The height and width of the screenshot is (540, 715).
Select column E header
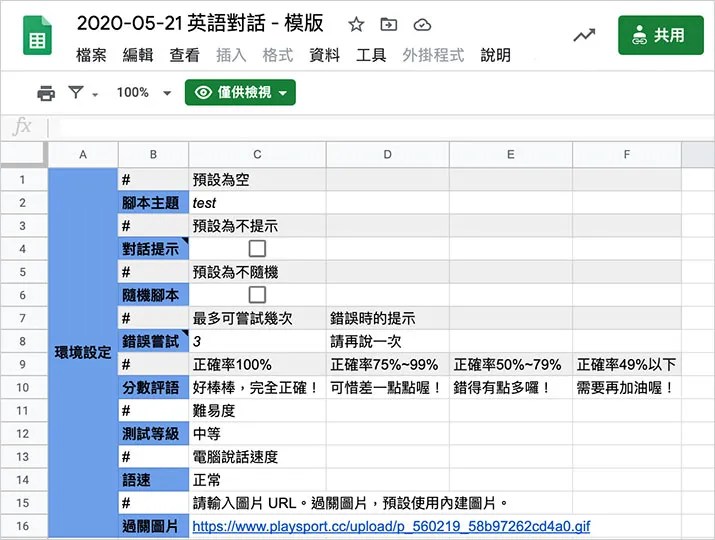511,155
